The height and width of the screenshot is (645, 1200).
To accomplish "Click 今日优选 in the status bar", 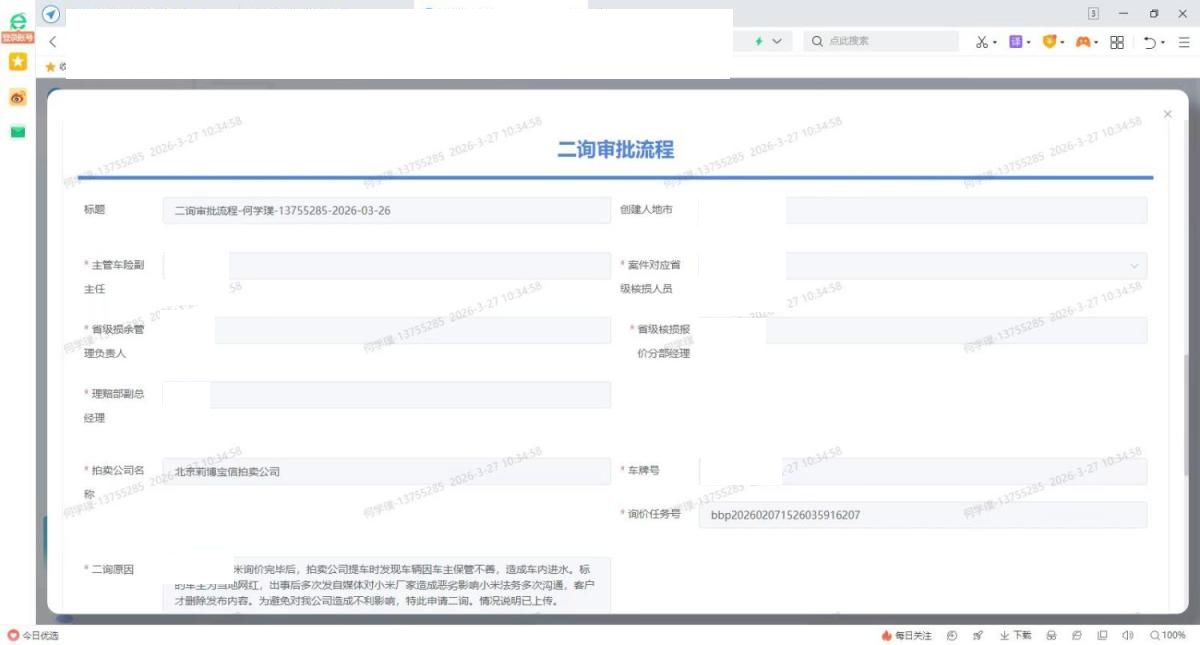I will coord(35,635).
